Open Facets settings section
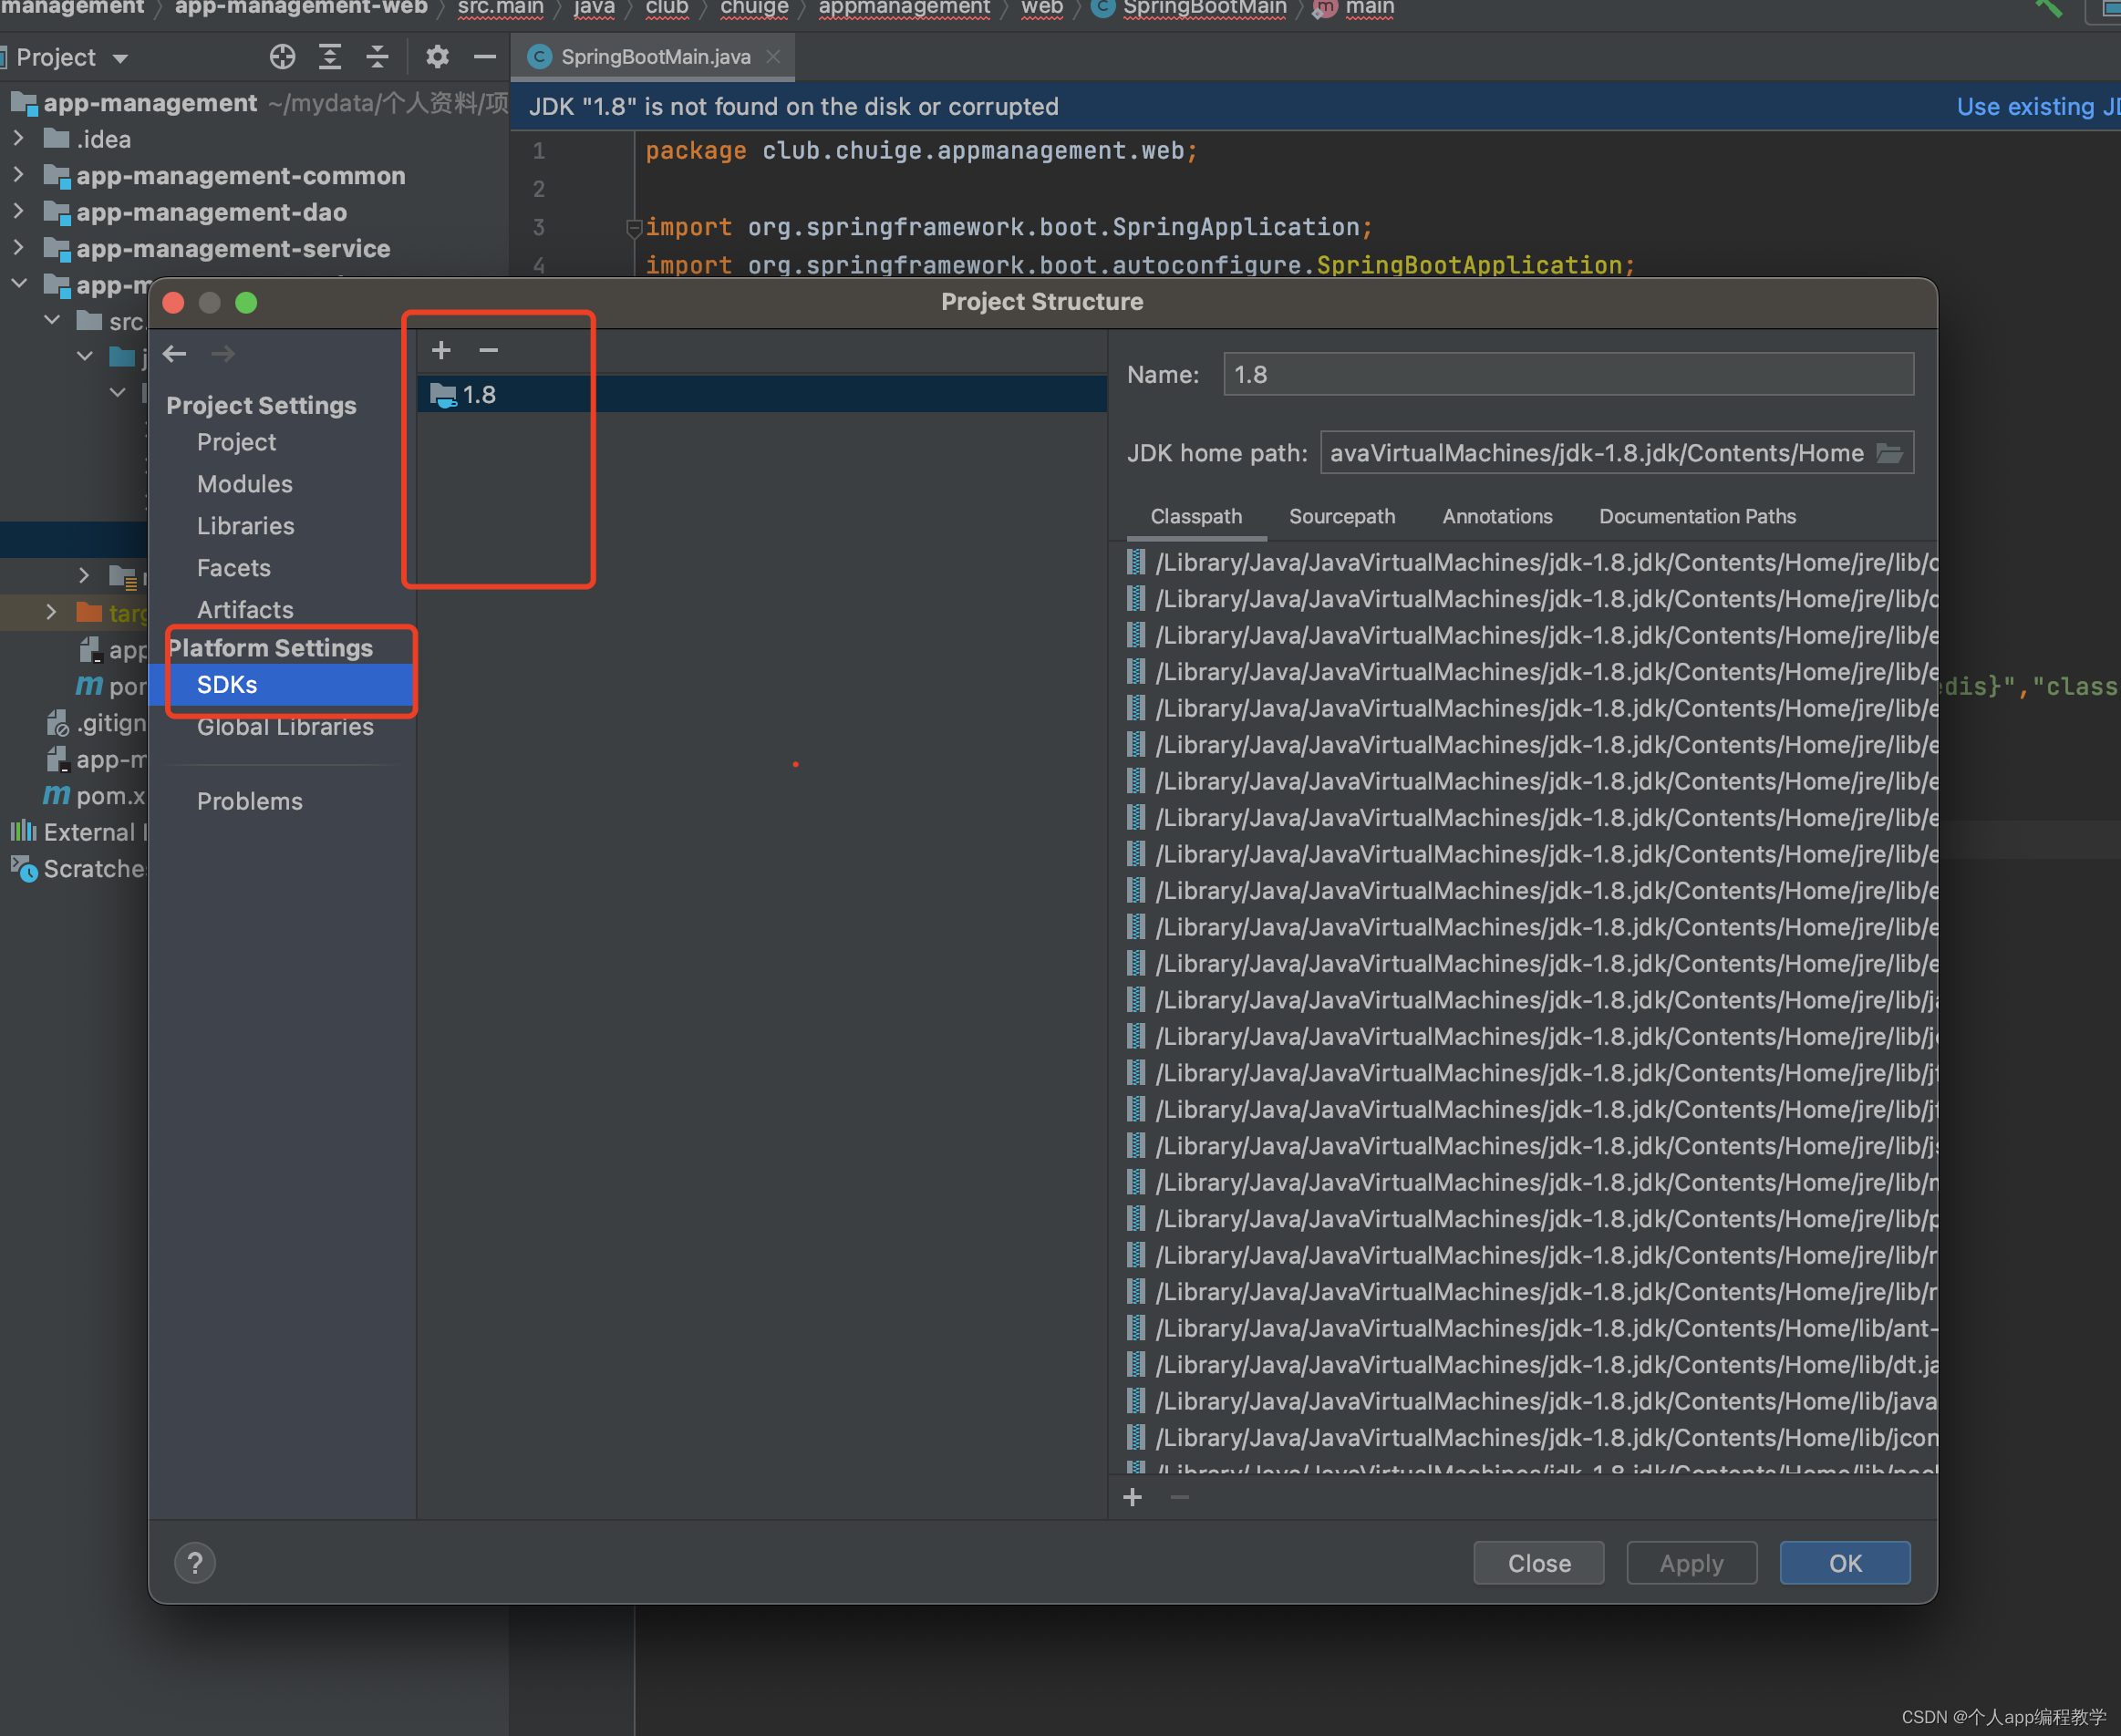 tap(234, 568)
